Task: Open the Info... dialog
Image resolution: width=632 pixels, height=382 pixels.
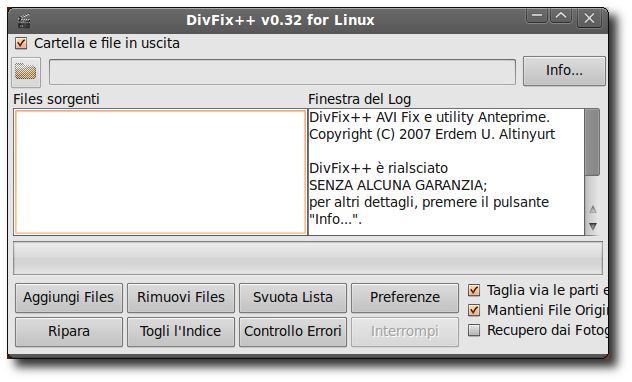Action: tap(564, 71)
